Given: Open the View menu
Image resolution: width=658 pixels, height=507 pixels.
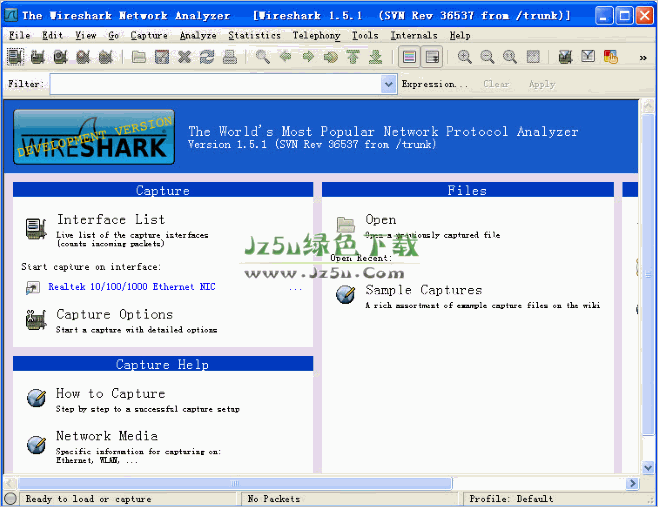Looking at the screenshot, I should click(x=86, y=35).
